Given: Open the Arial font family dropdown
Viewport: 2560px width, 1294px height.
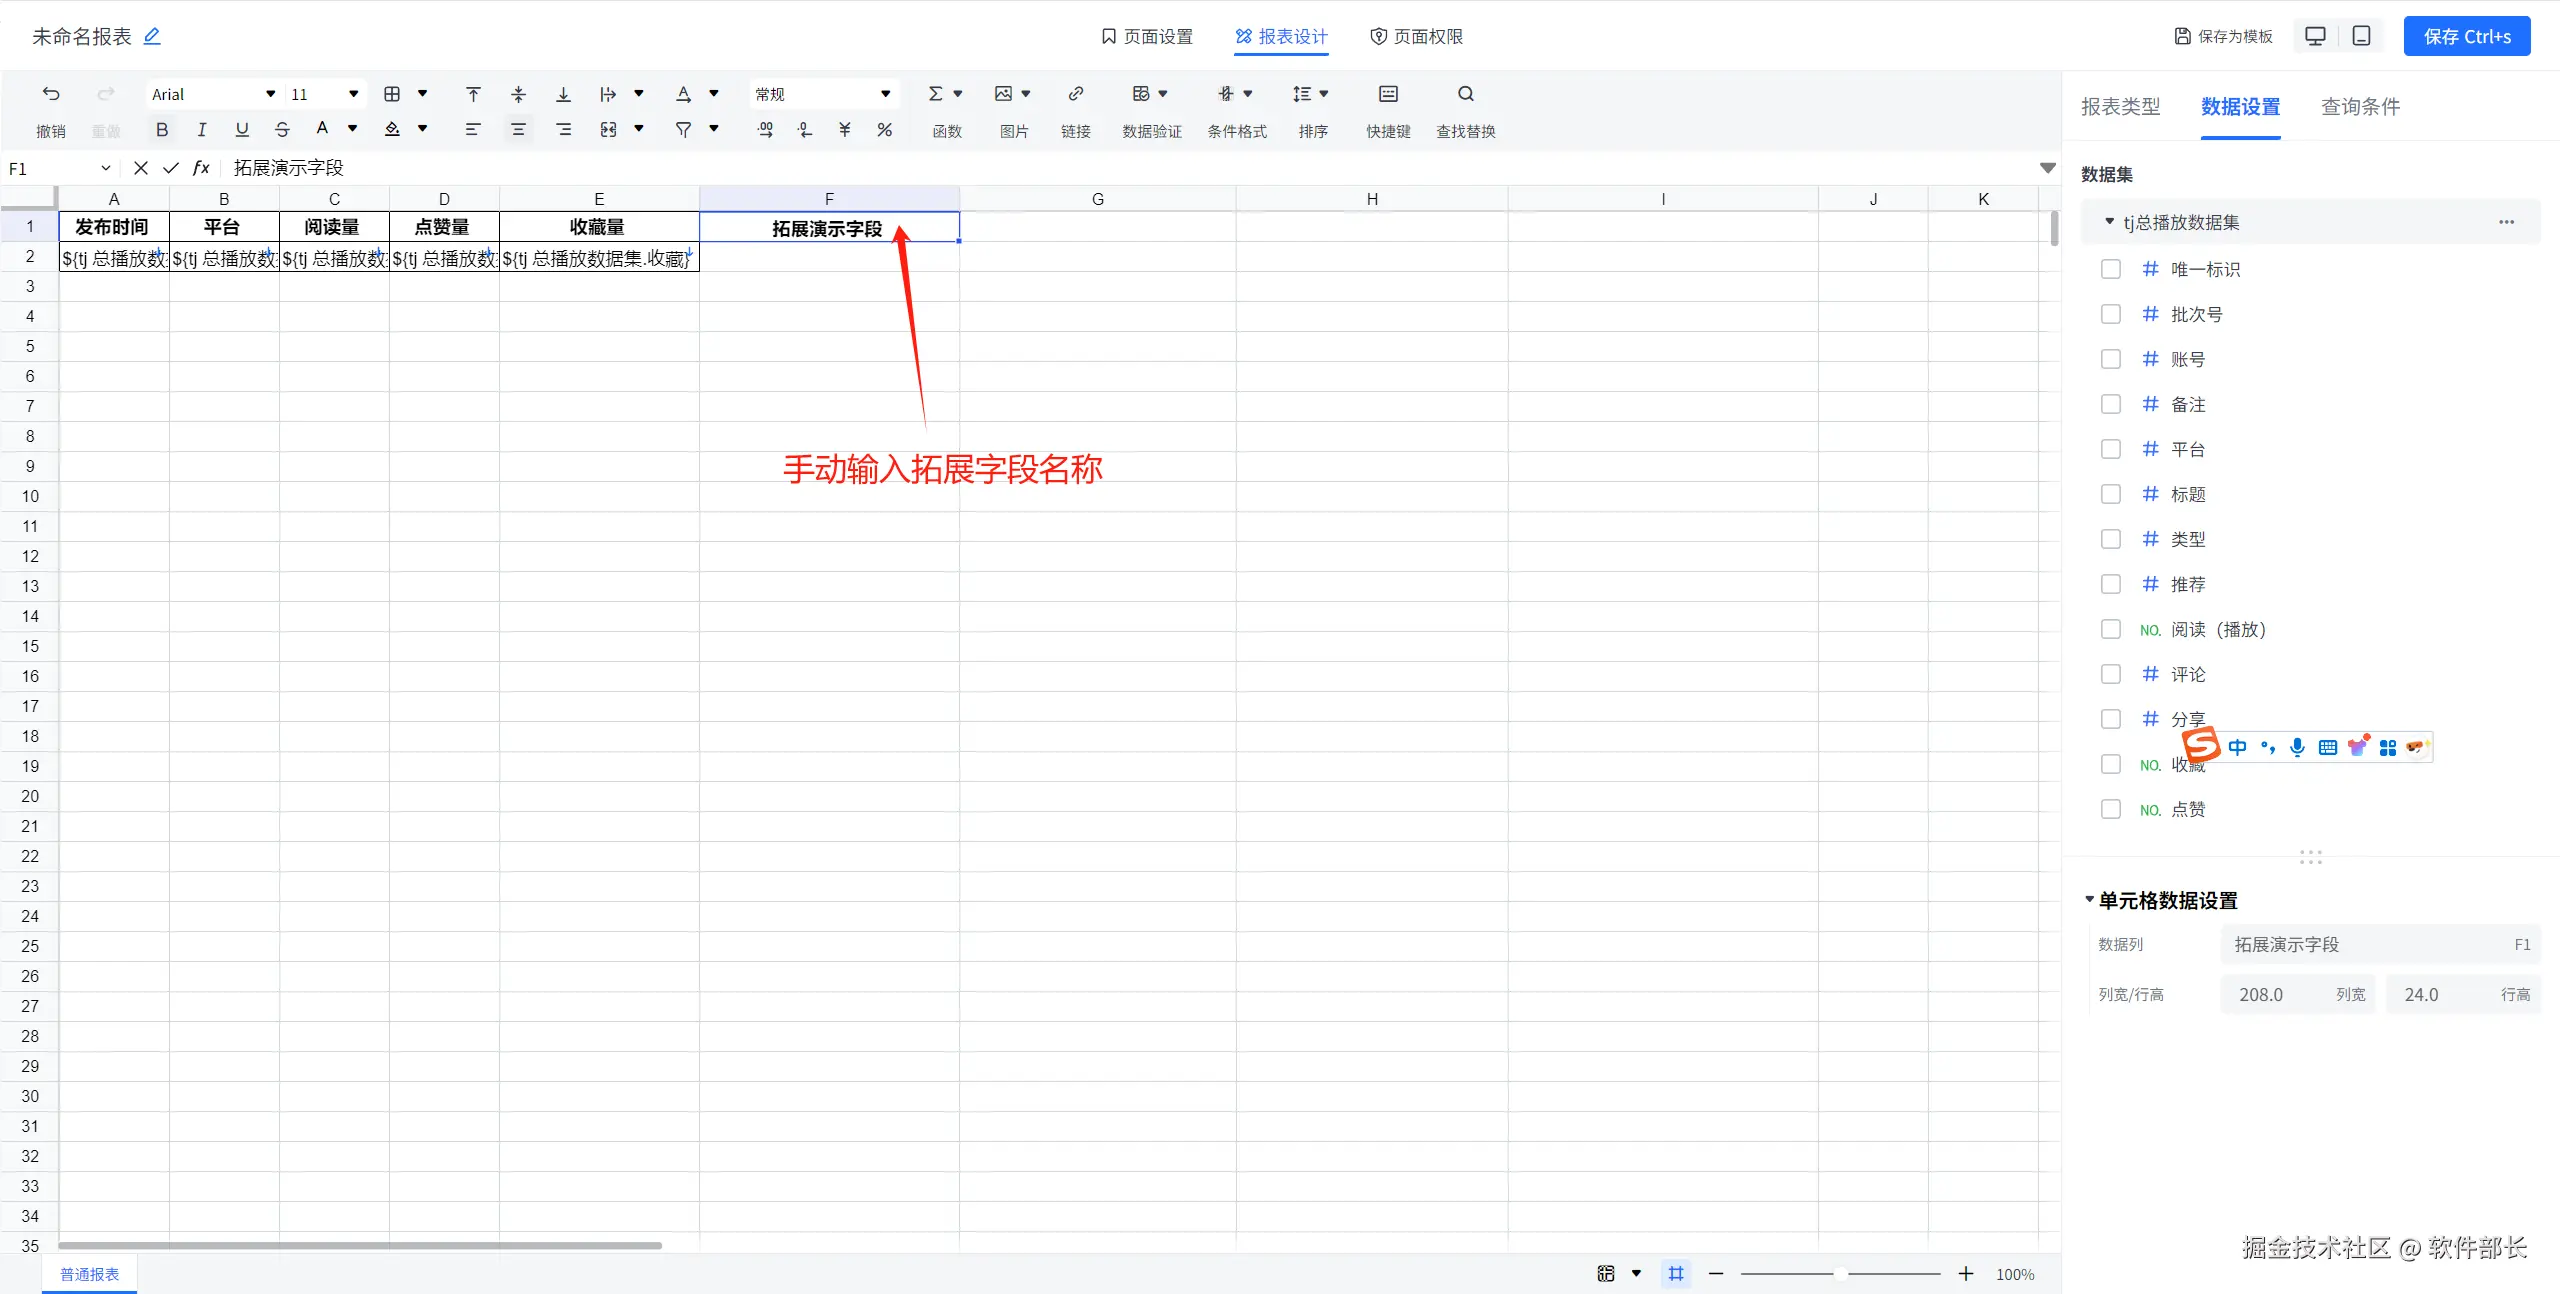Looking at the screenshot, I should [x=270, y=94].
